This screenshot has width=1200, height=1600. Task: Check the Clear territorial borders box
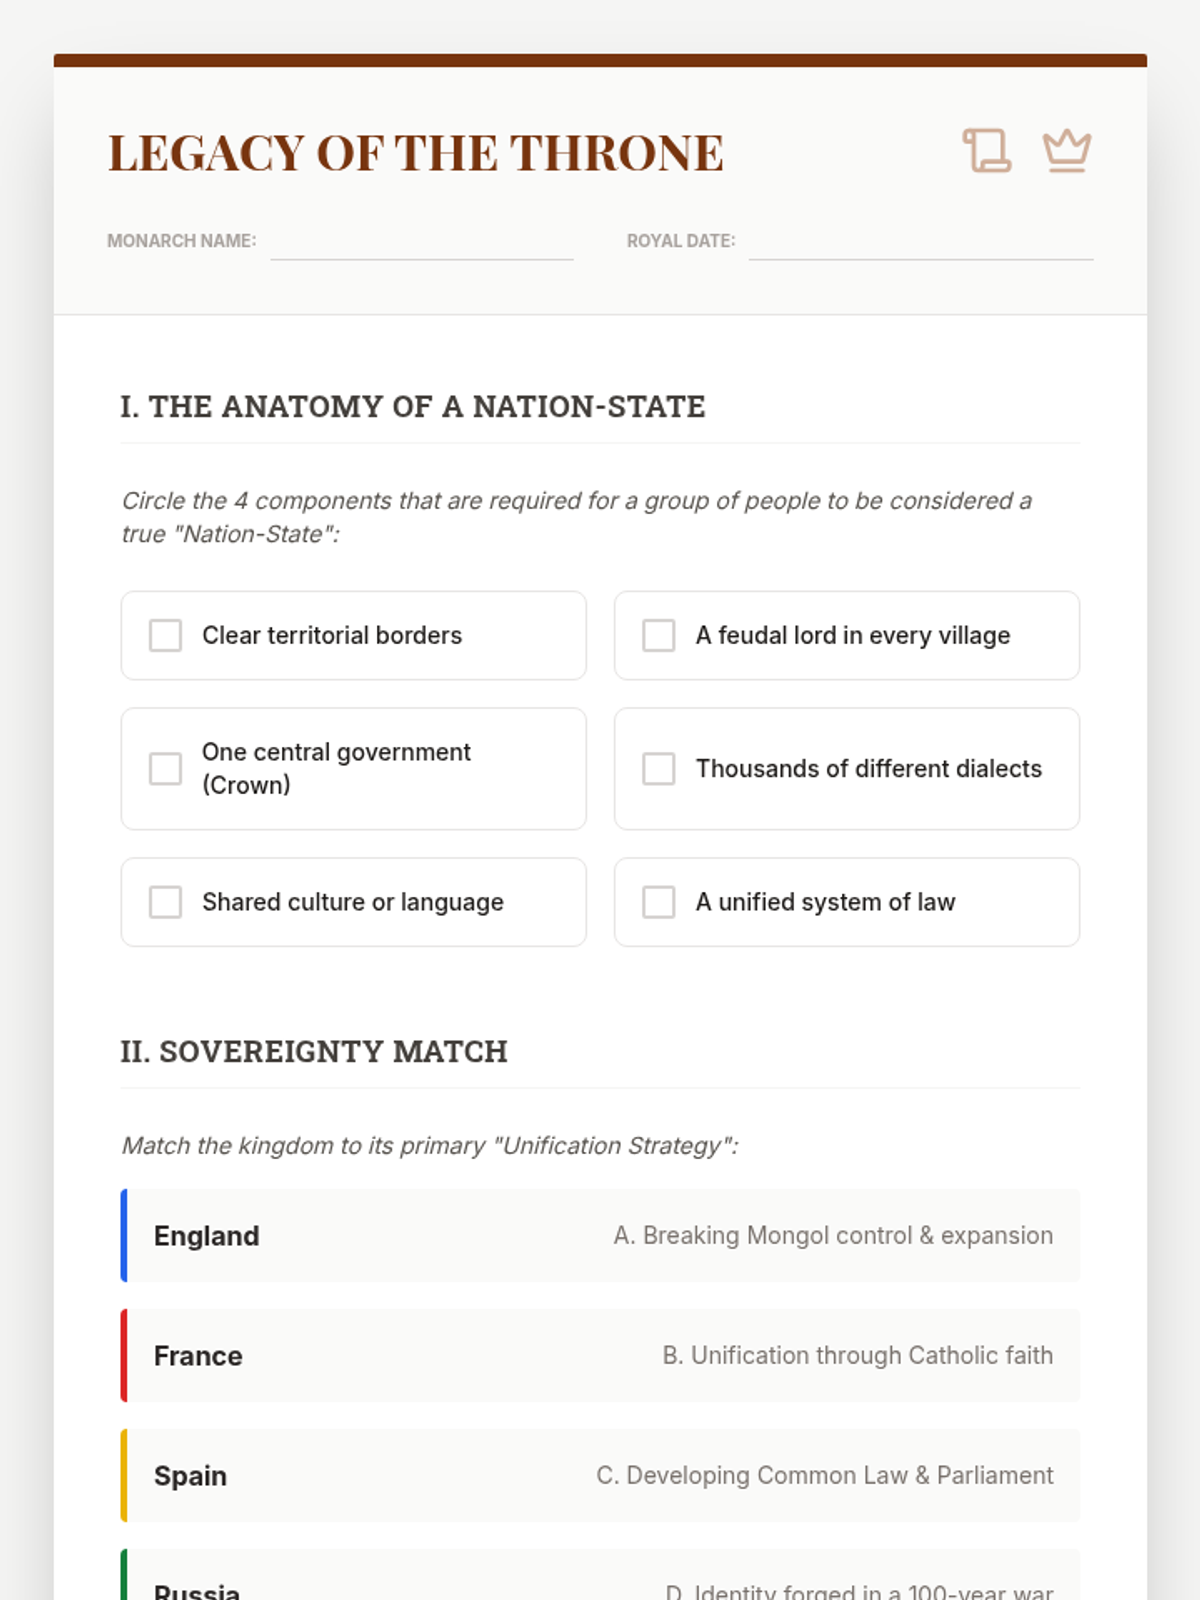166,635
